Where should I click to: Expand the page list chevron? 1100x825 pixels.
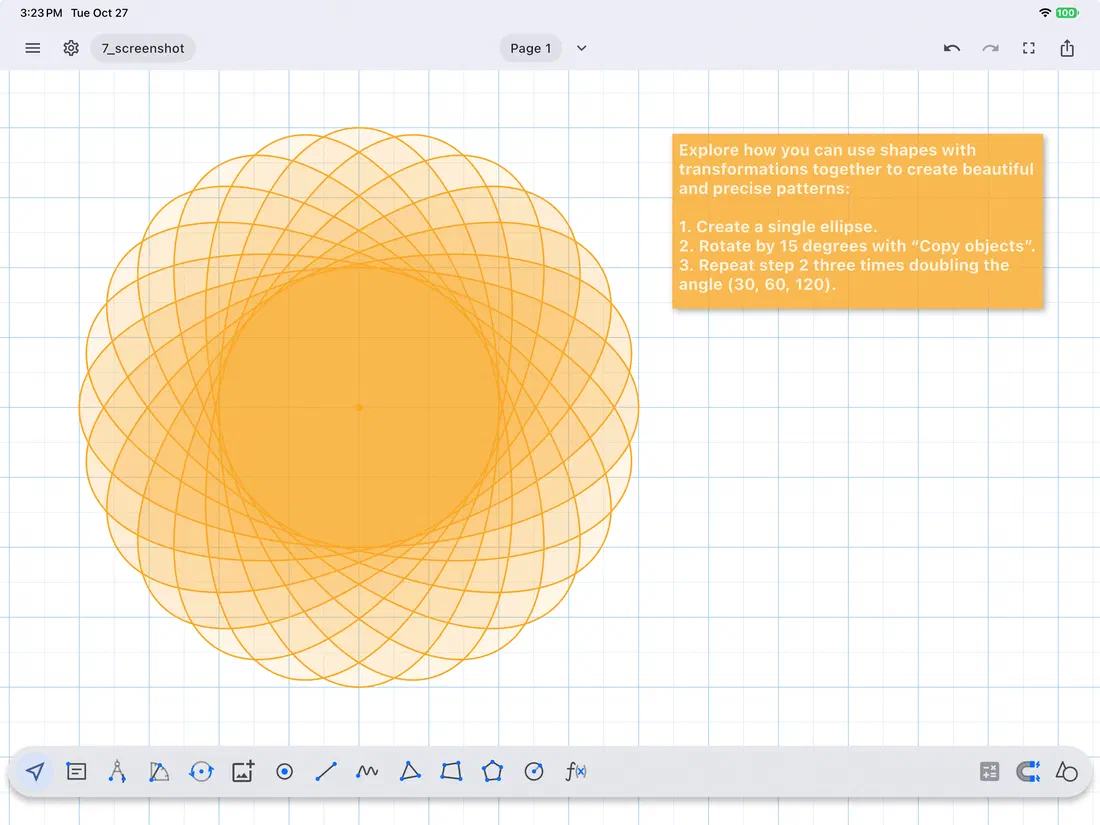tap(582, 48)
